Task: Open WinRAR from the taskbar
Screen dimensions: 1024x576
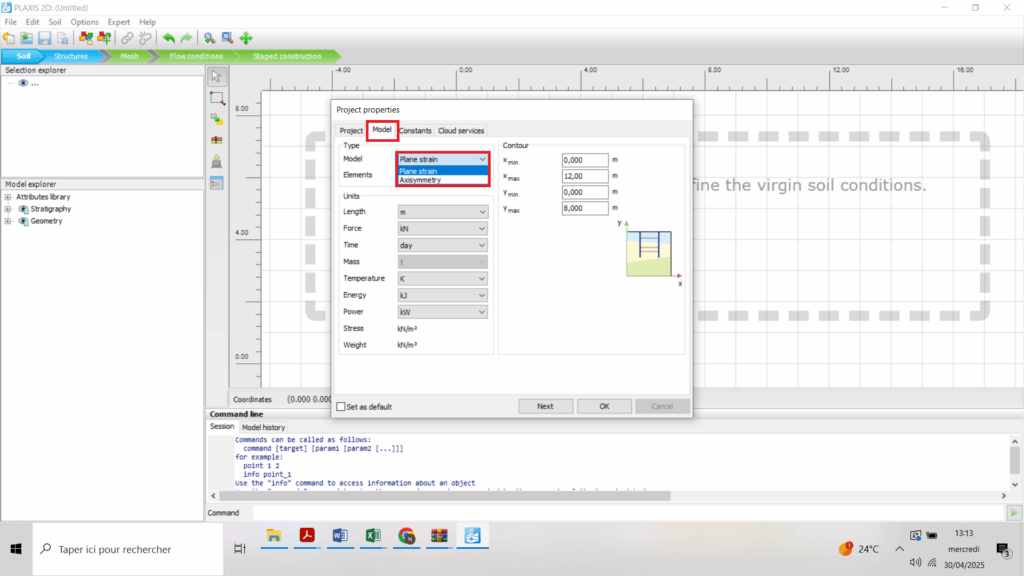Action: (x=439, y=536)
